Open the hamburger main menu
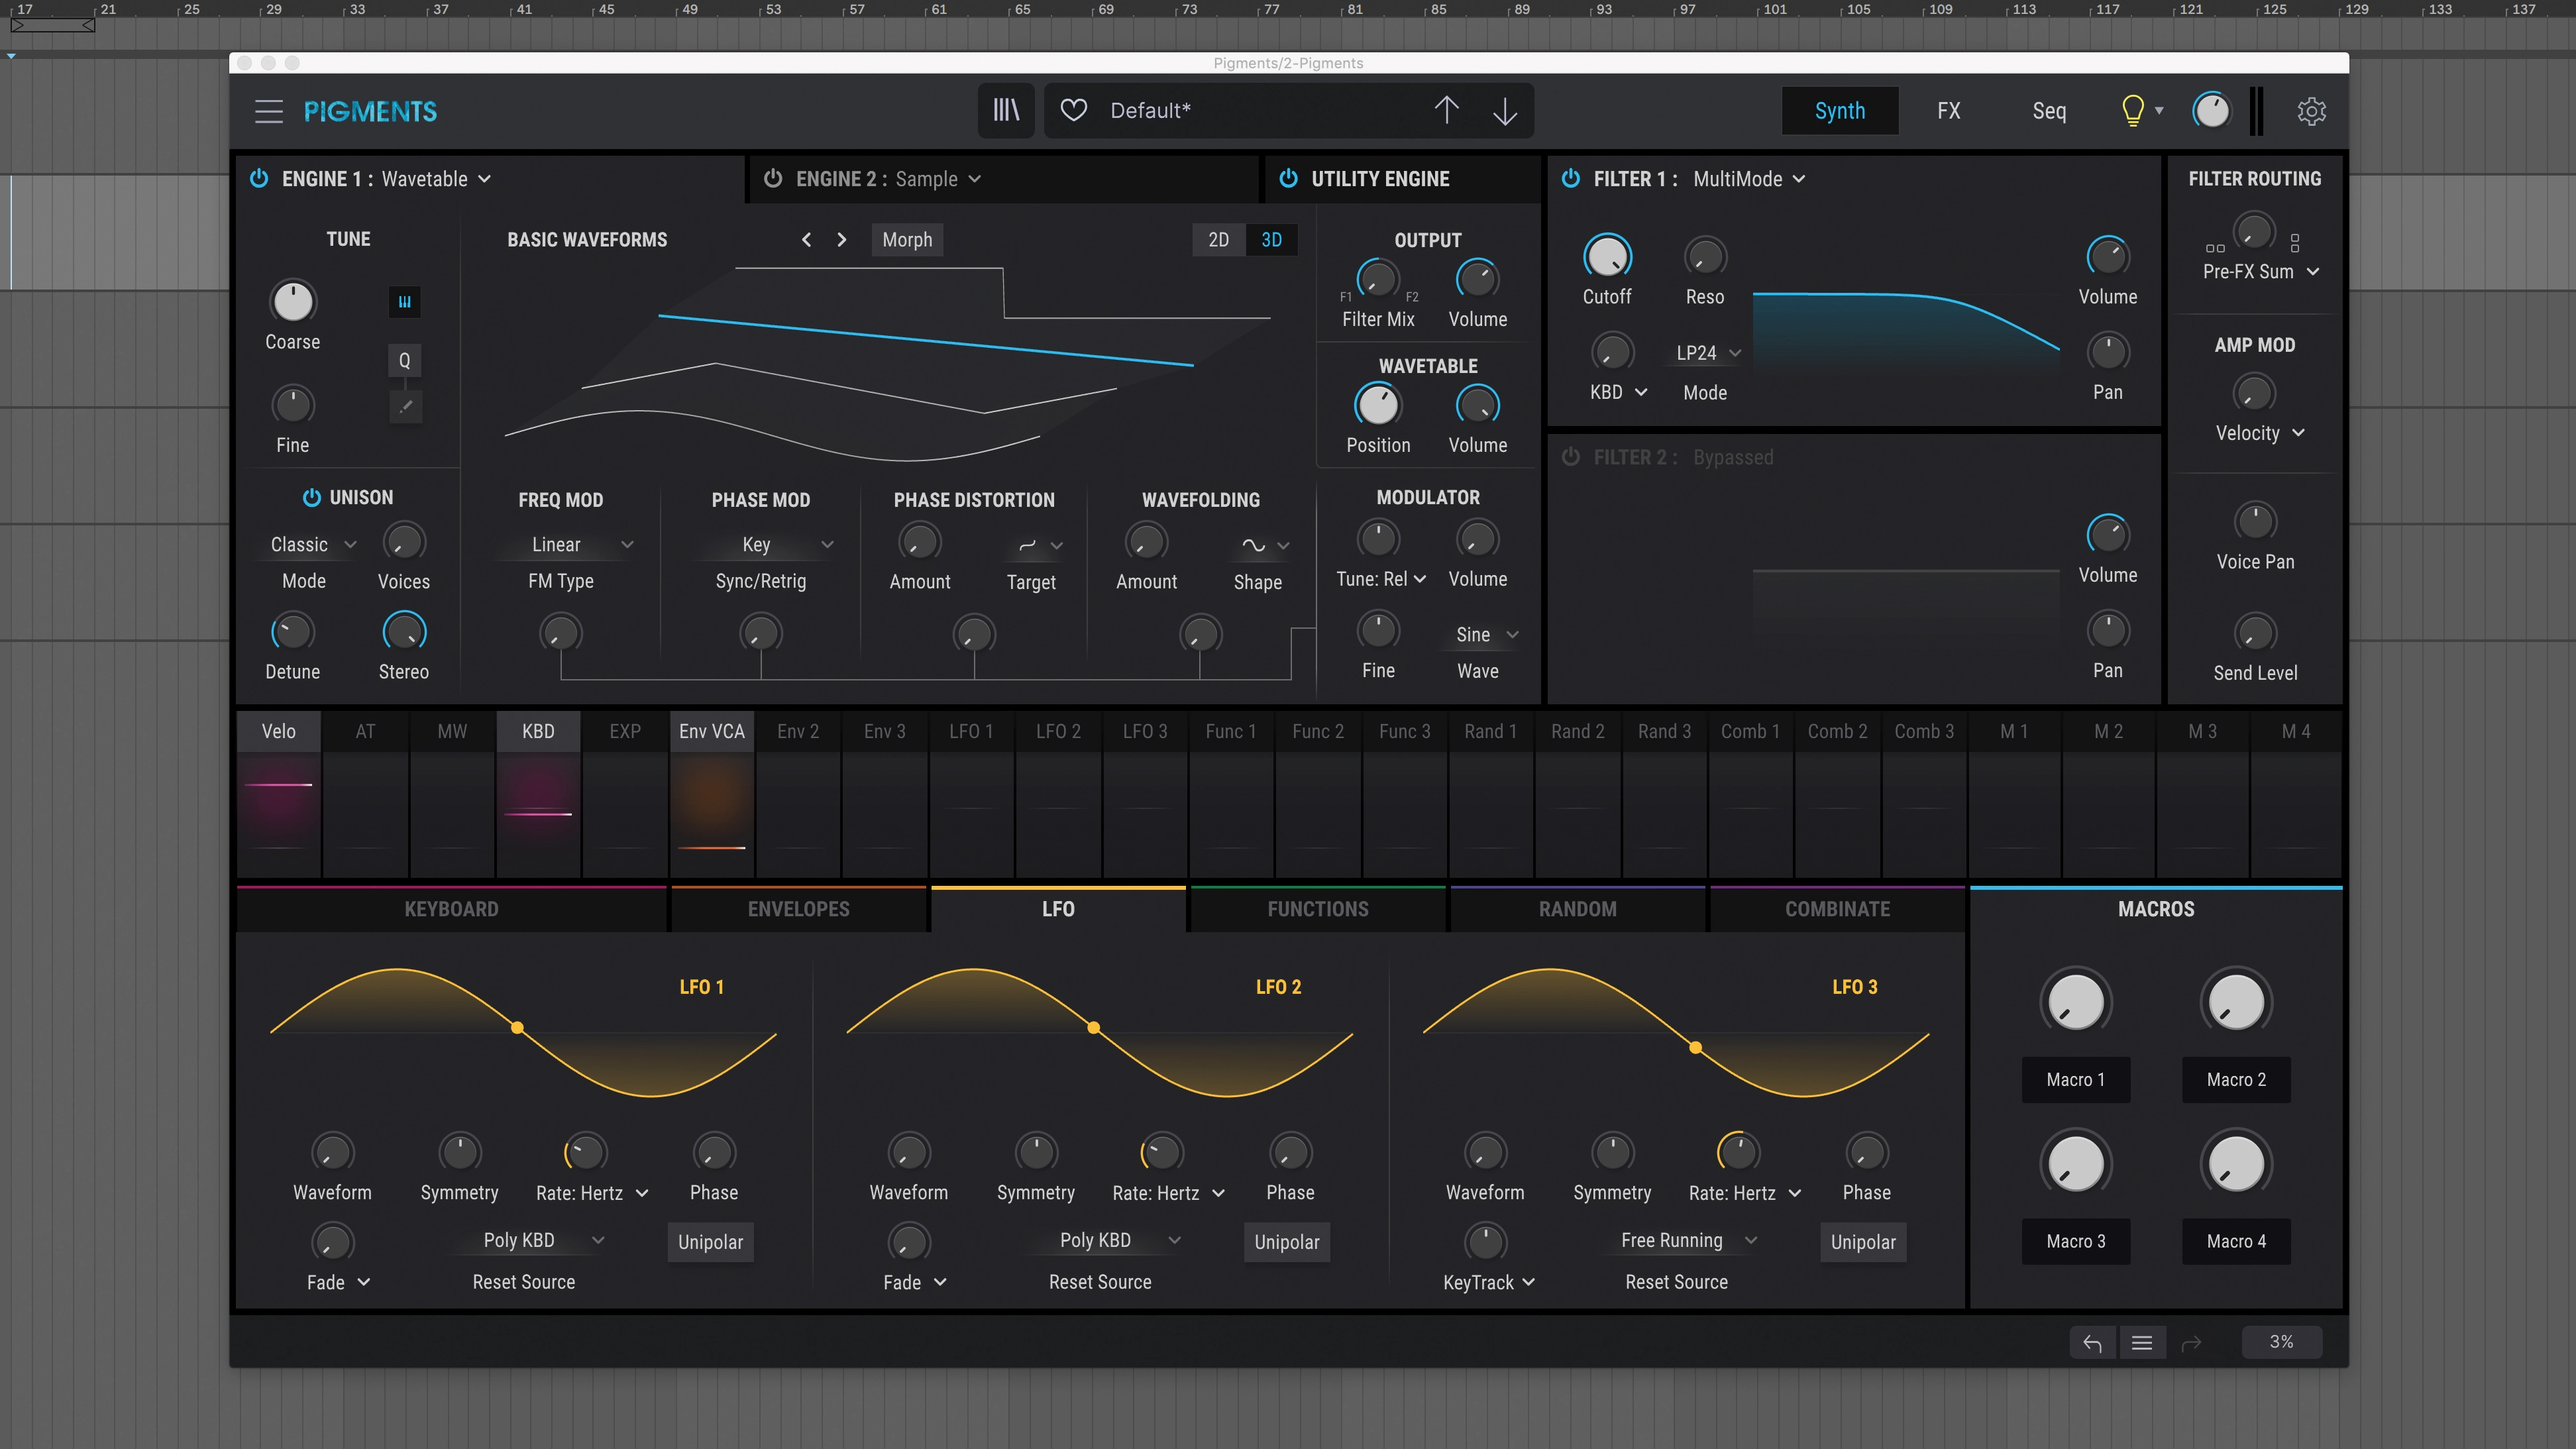 [268, 111]
